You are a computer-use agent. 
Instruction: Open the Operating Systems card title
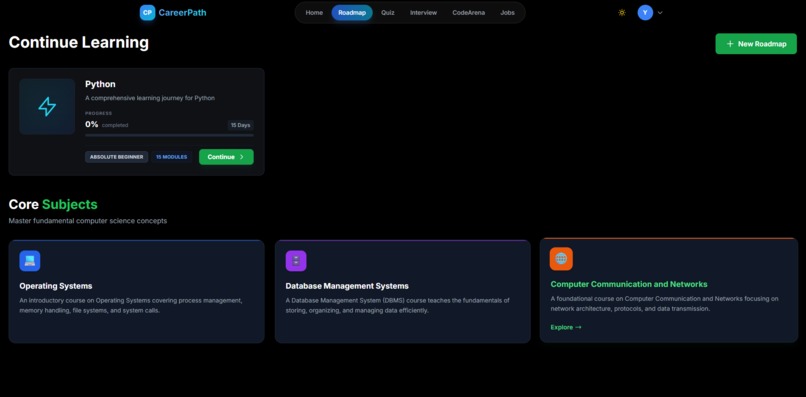pos(56,286)
